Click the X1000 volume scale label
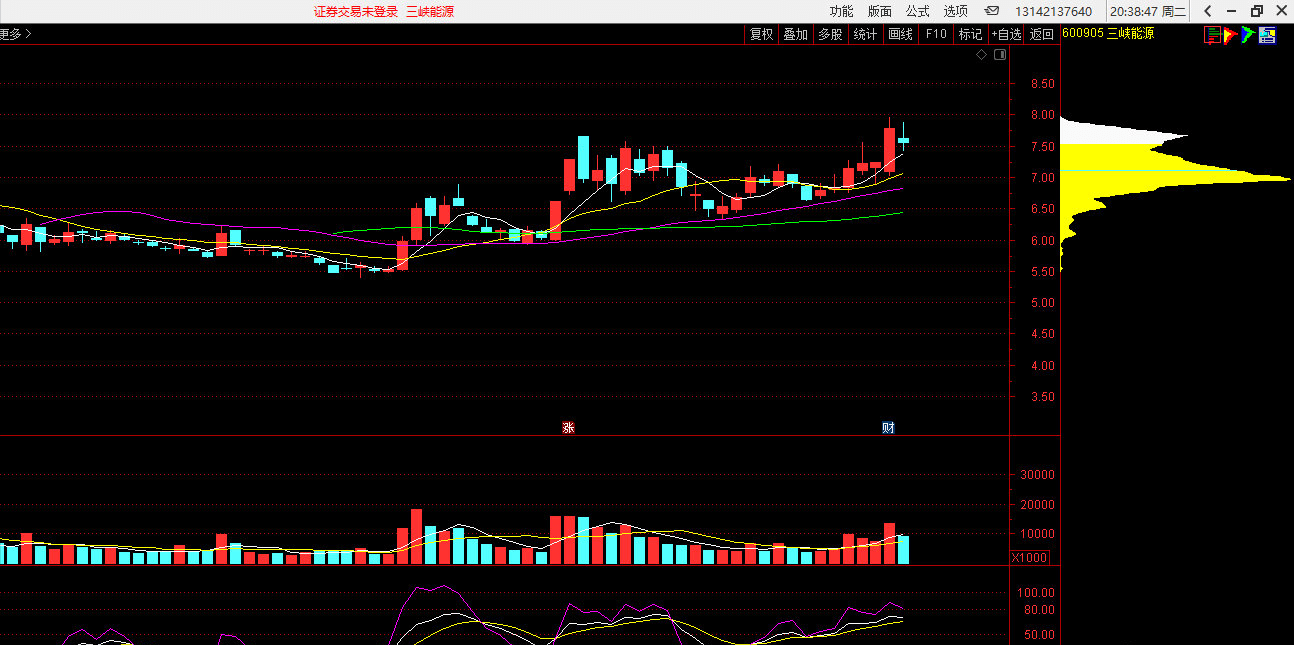 (1030, 558)
